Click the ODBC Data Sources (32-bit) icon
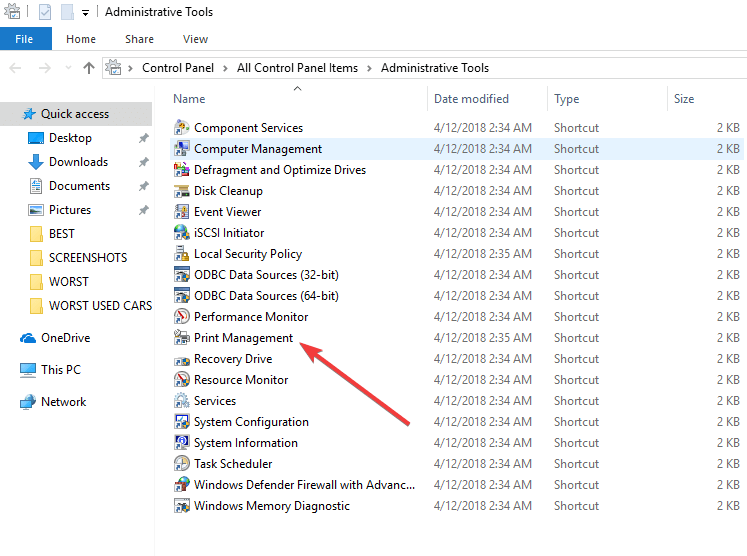This screenshot has height=556, width=747. tap(182, 274)
